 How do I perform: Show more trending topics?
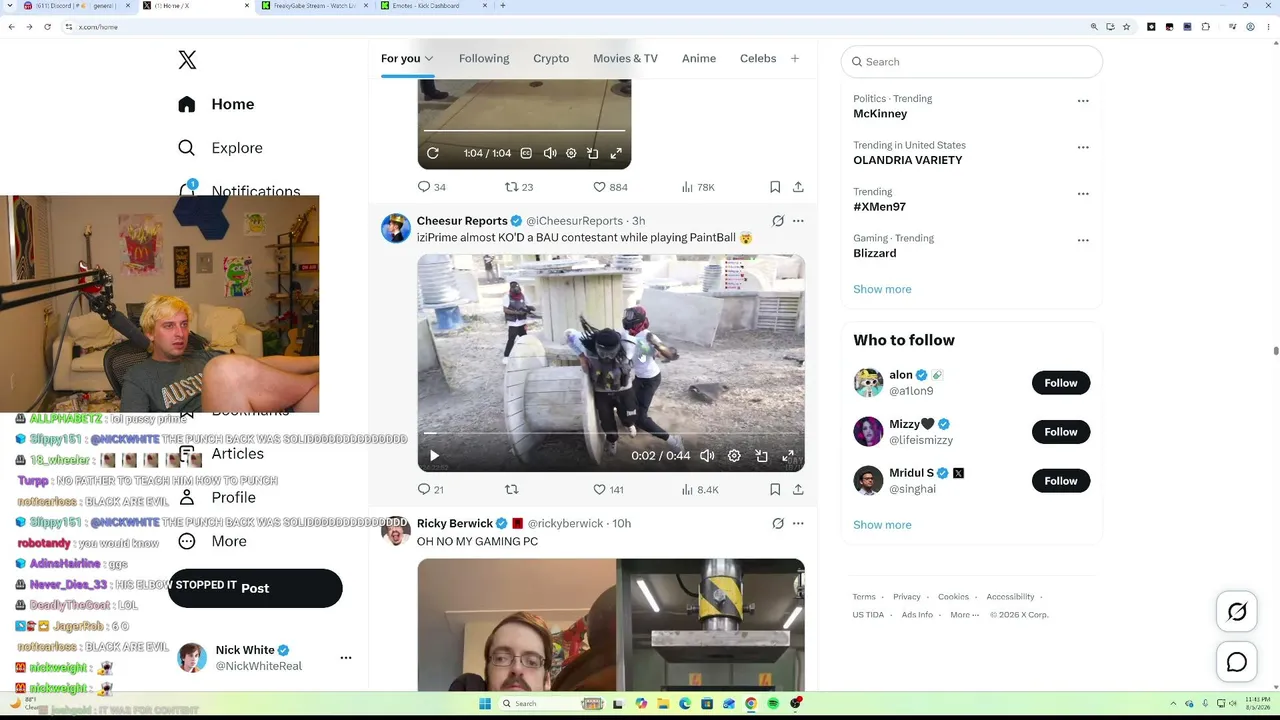[x=882, y=289]
